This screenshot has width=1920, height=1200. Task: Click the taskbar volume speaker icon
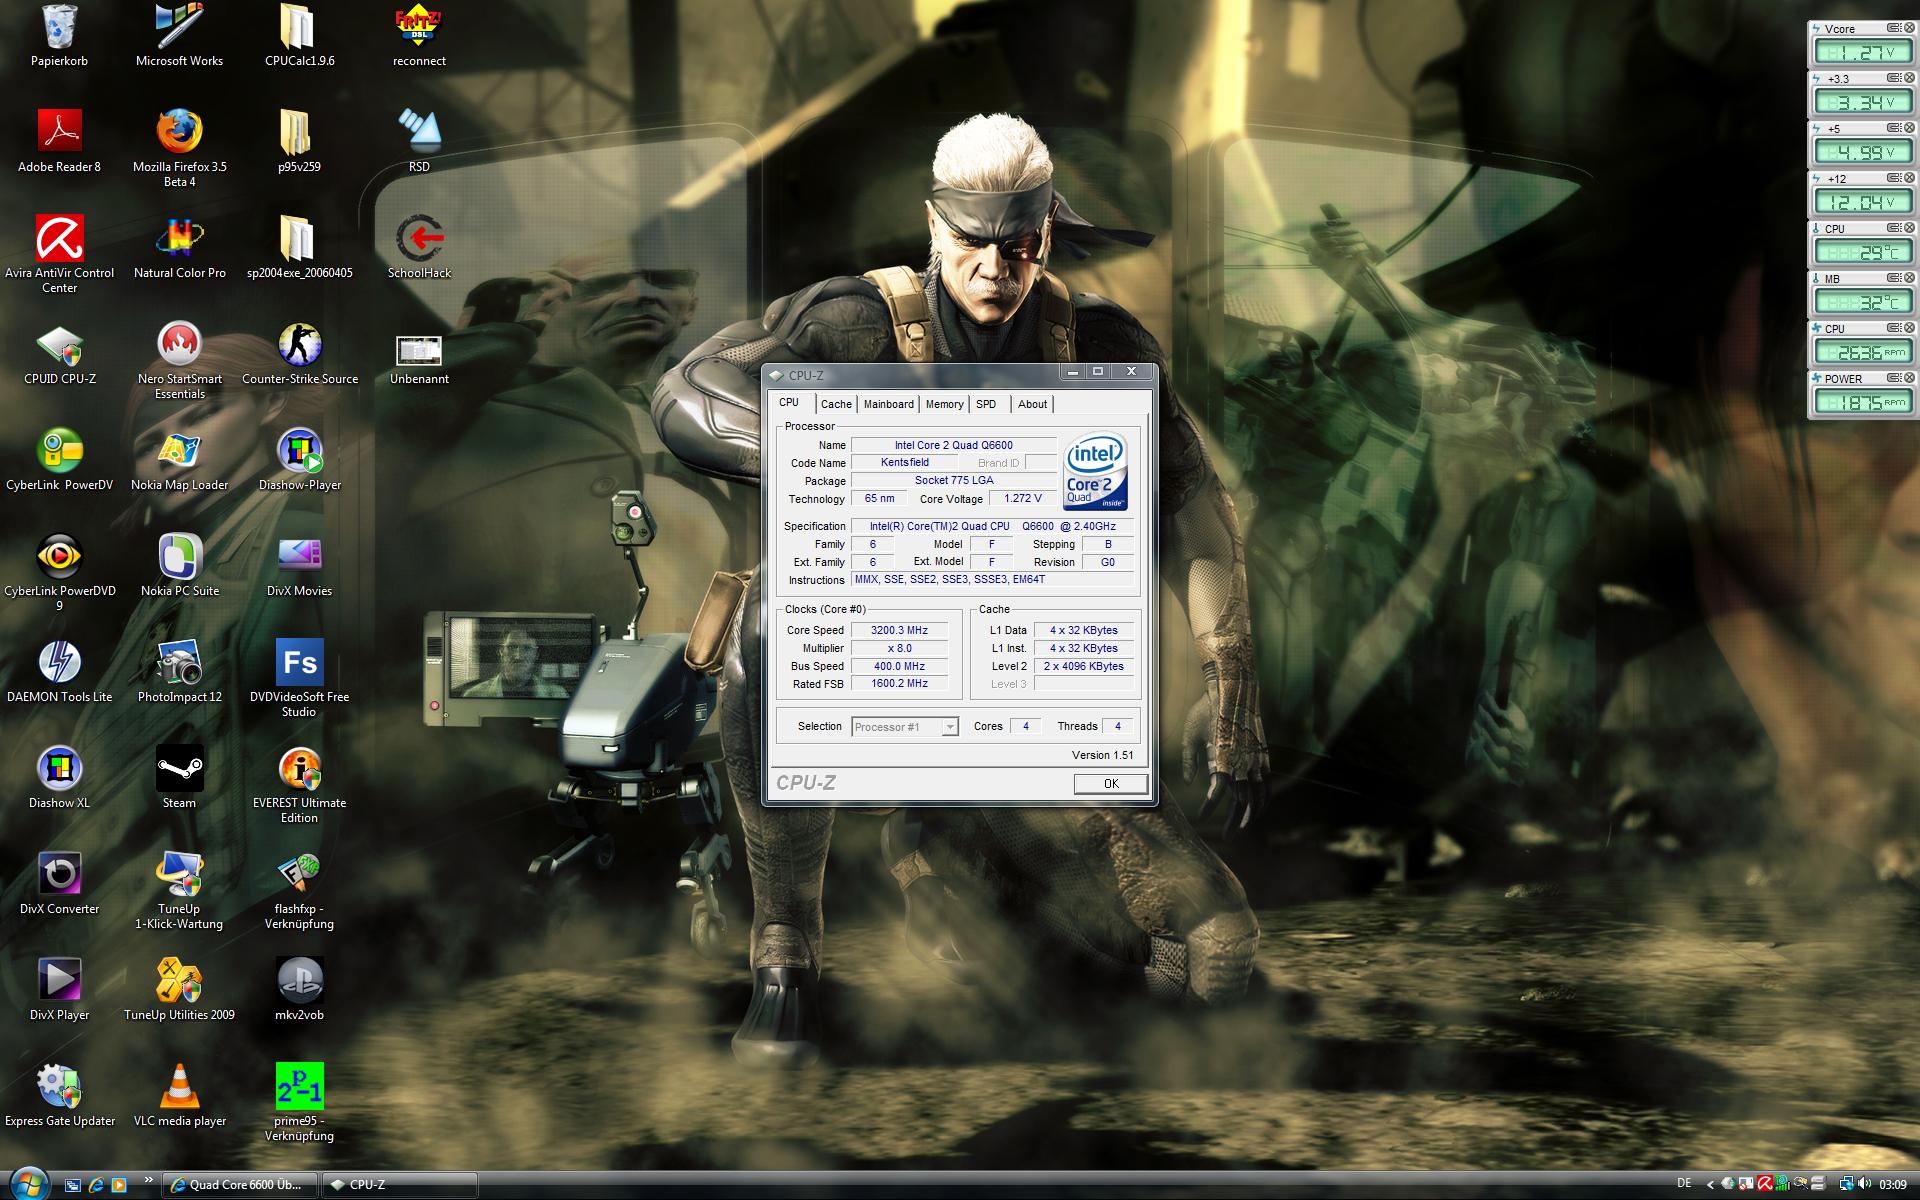click(1864, 1184)
